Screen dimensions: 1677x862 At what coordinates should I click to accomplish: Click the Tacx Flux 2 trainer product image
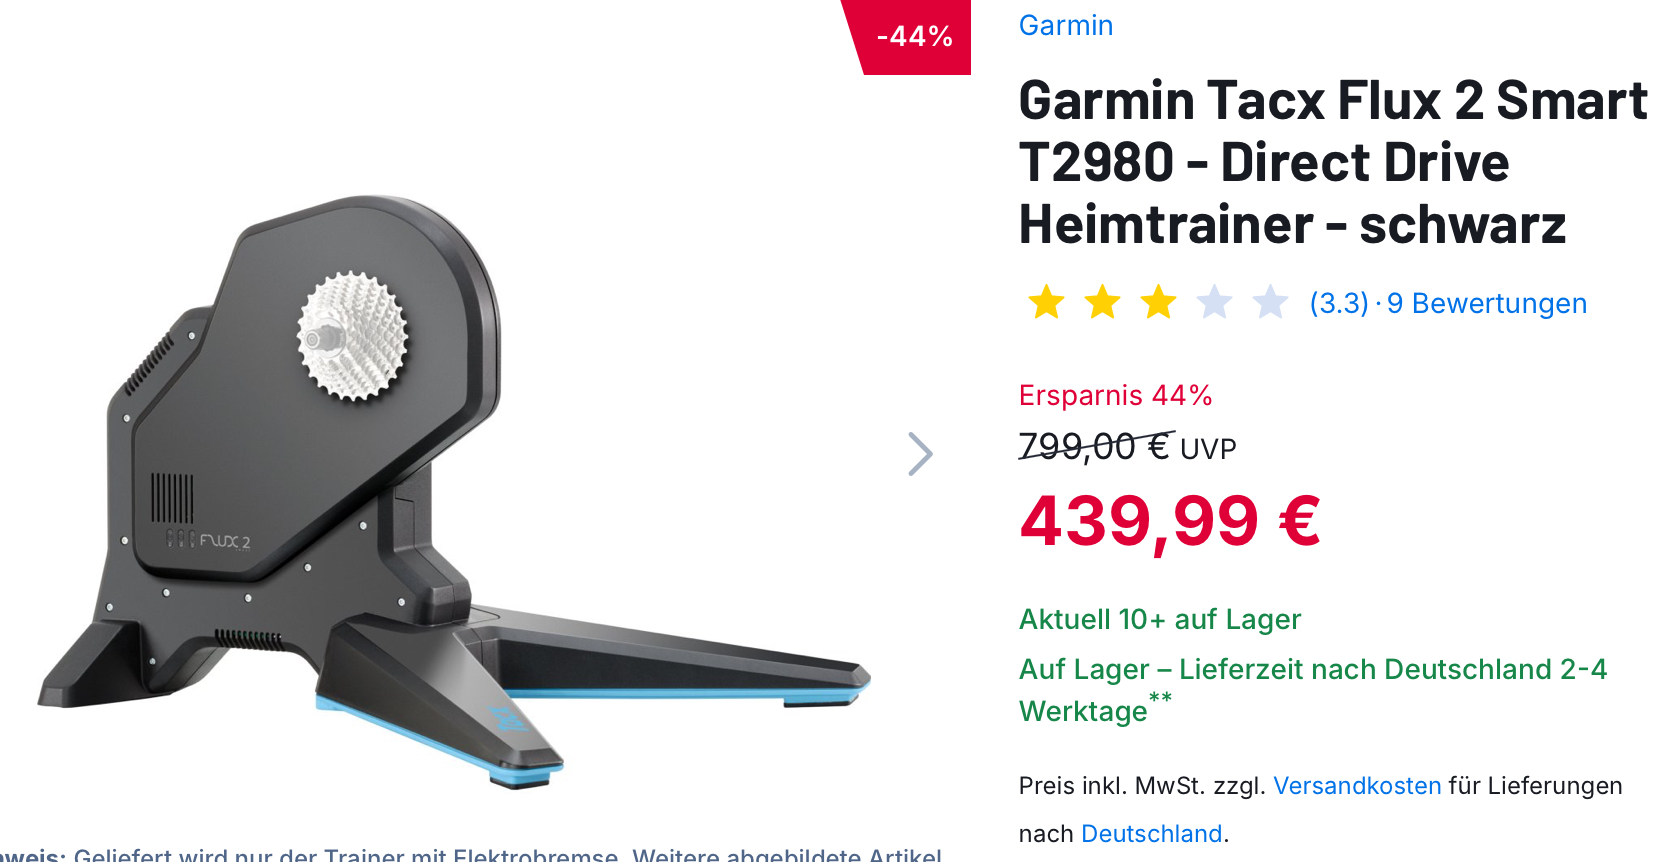click(x=455, y=490)
